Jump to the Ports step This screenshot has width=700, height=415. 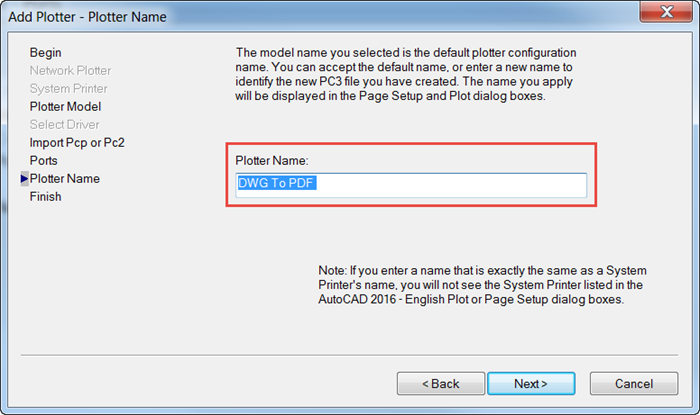tap(43, 161)
